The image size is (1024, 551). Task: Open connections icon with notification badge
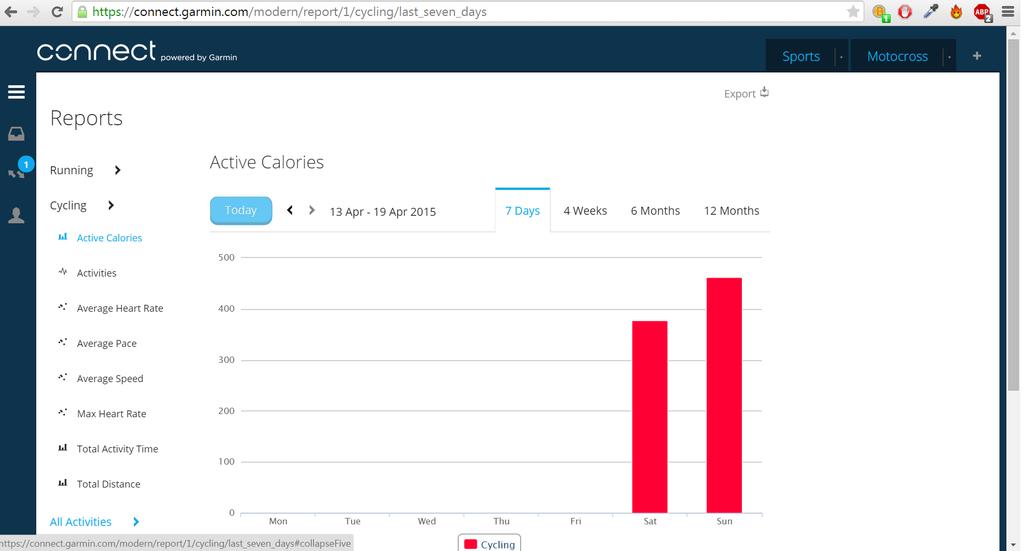[18, 169]
